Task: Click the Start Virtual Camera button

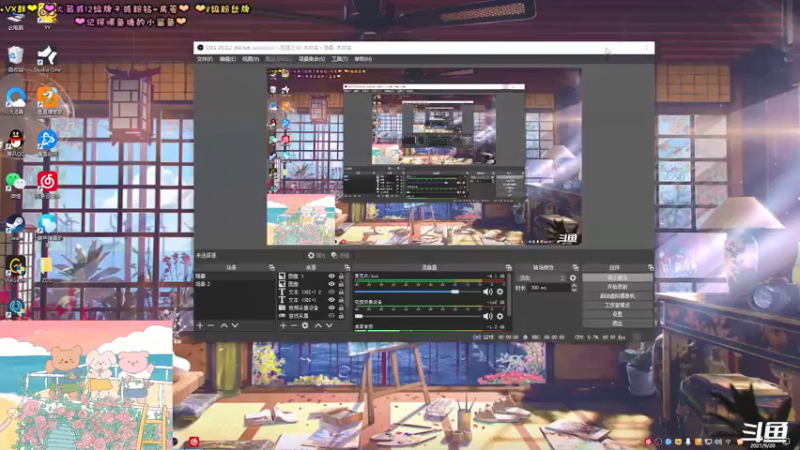Action: pyautogui.click(x=617, y=296)
